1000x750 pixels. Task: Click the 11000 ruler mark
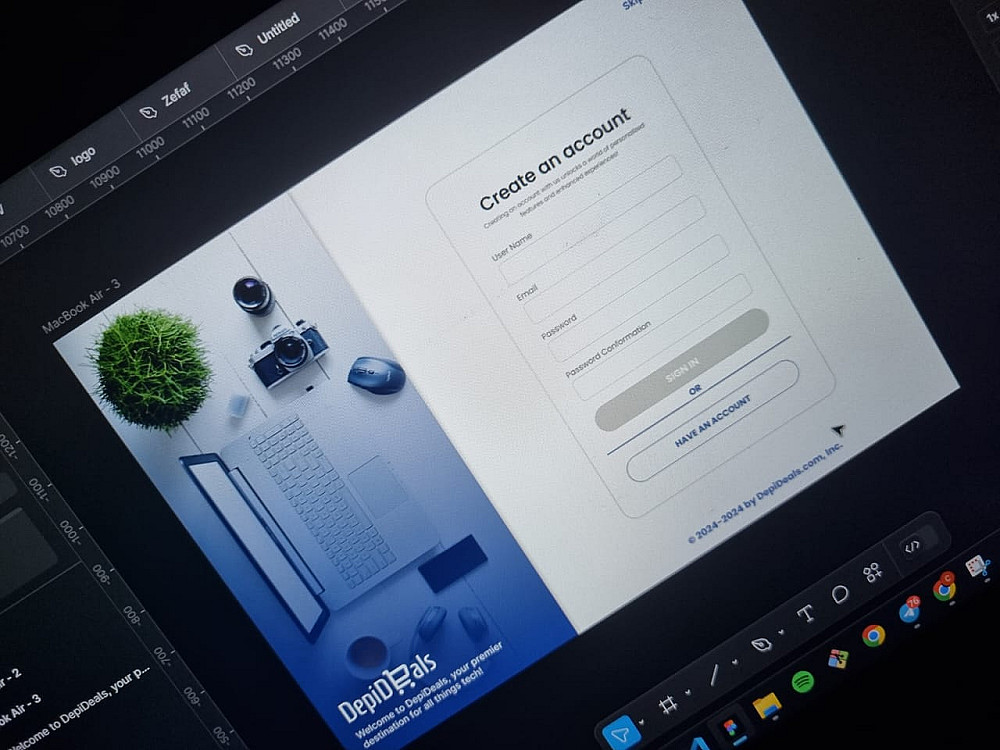tap(150, 147)
